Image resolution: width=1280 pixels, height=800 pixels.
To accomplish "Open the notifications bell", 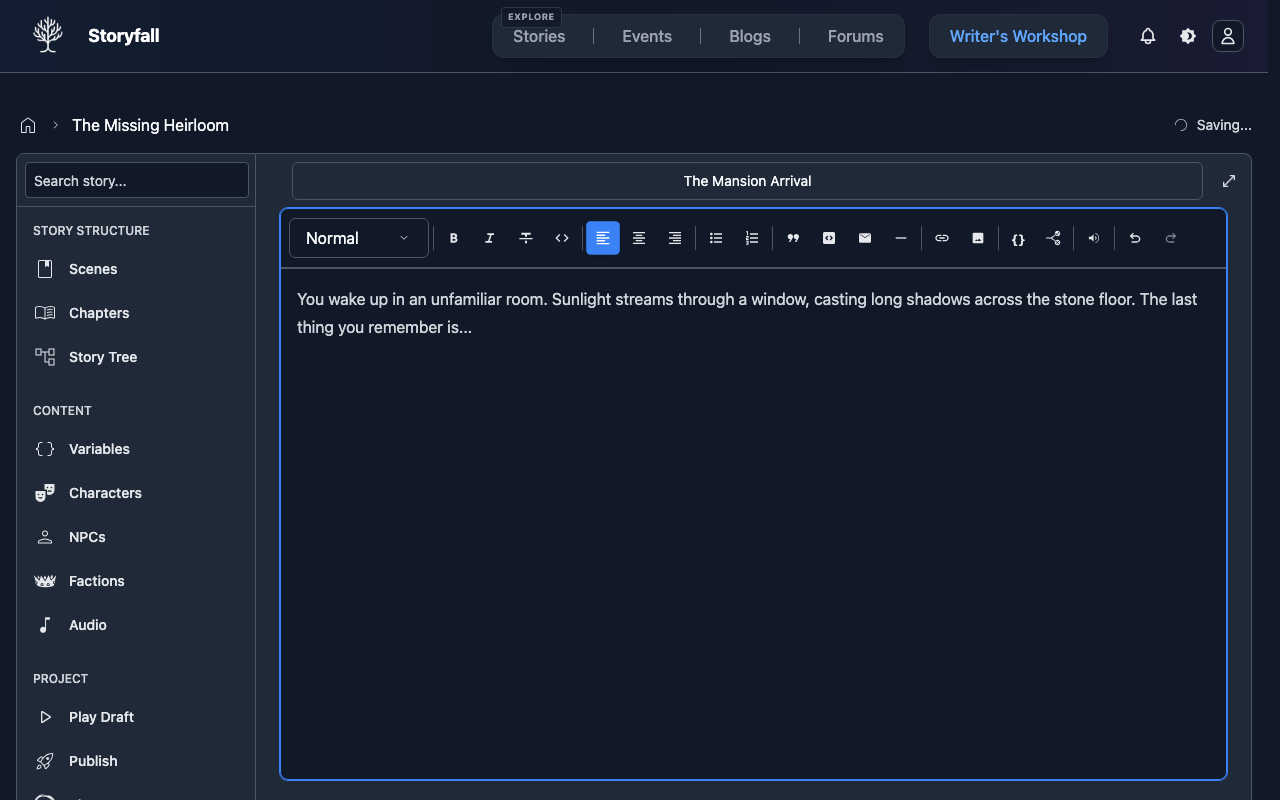I will coord(1147,36).
